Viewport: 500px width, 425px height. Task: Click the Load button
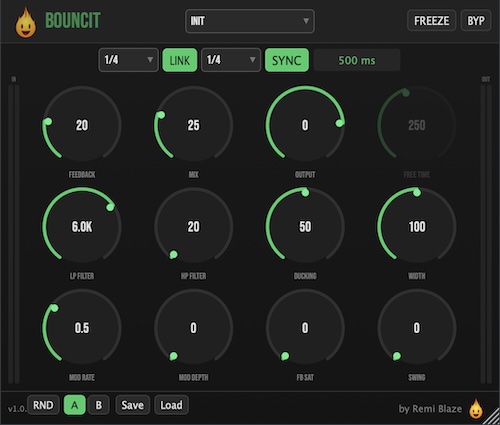171,405
